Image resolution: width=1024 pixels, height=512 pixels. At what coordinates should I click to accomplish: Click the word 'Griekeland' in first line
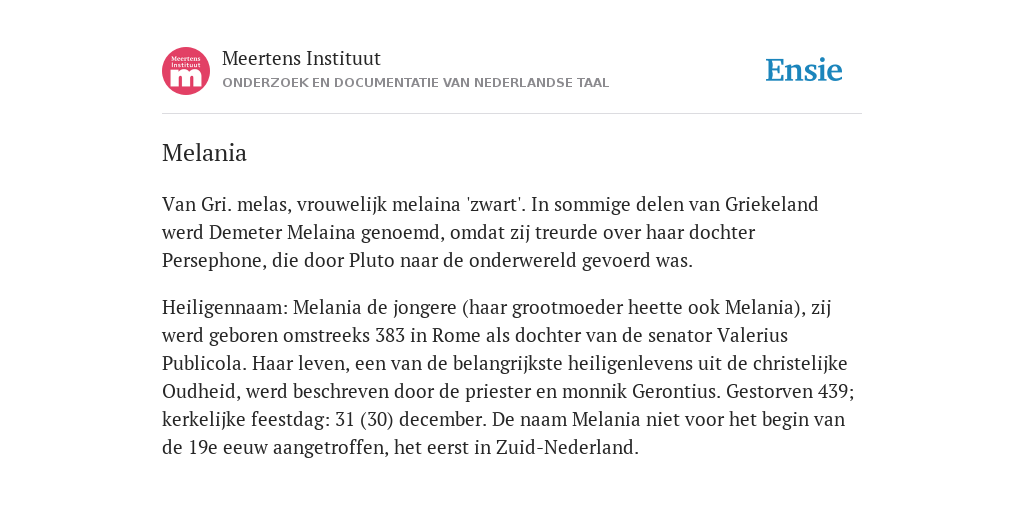point(772,204)
